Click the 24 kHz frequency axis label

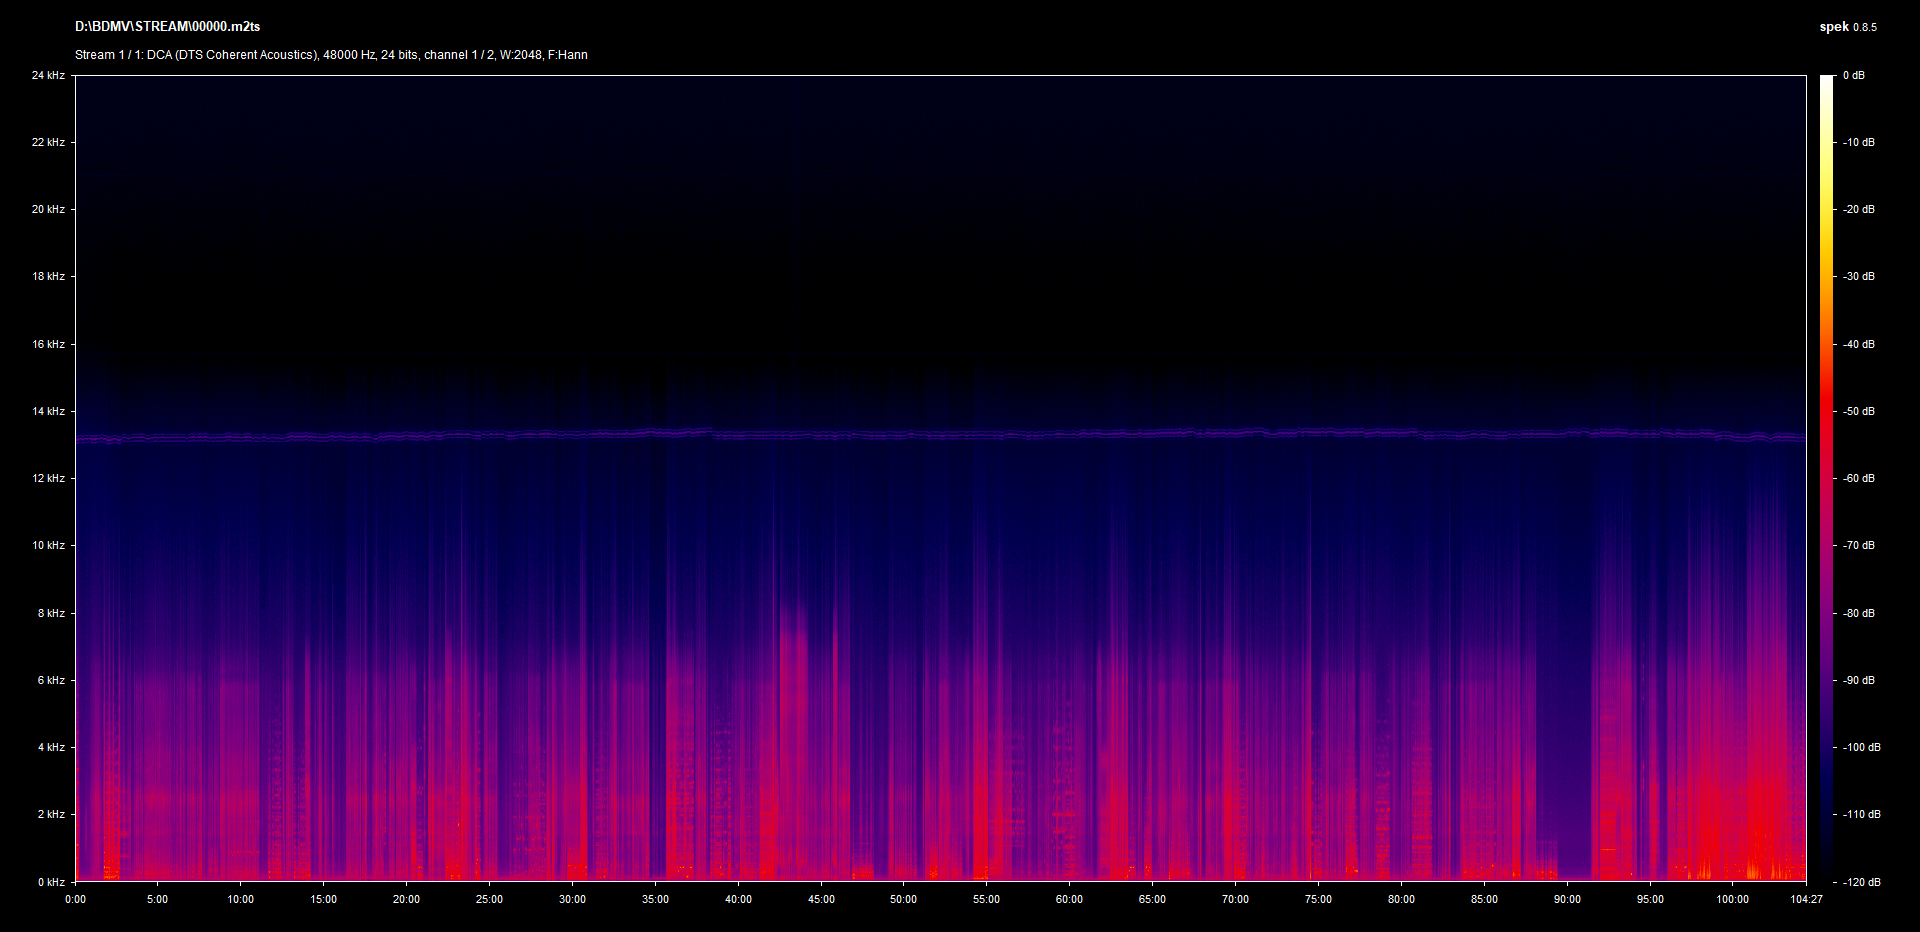coord(48,75)
